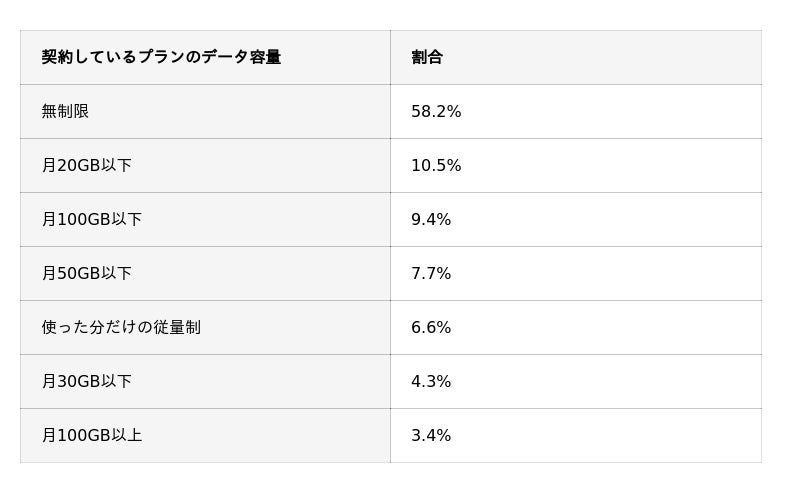Select the 無制限 row label

pos(65,111)
